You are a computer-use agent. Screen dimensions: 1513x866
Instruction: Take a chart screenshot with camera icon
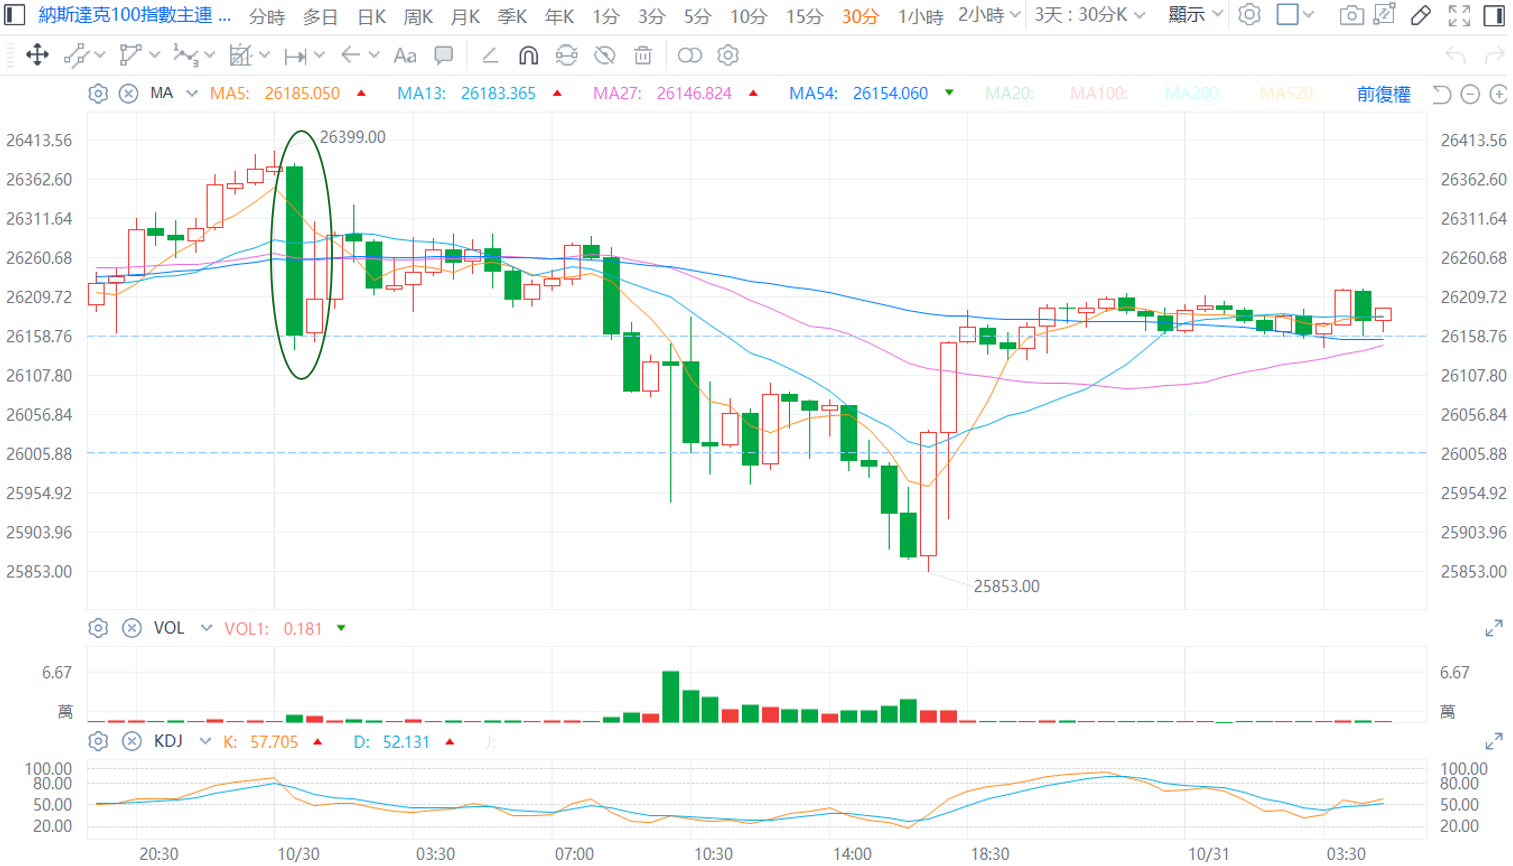1351,15
